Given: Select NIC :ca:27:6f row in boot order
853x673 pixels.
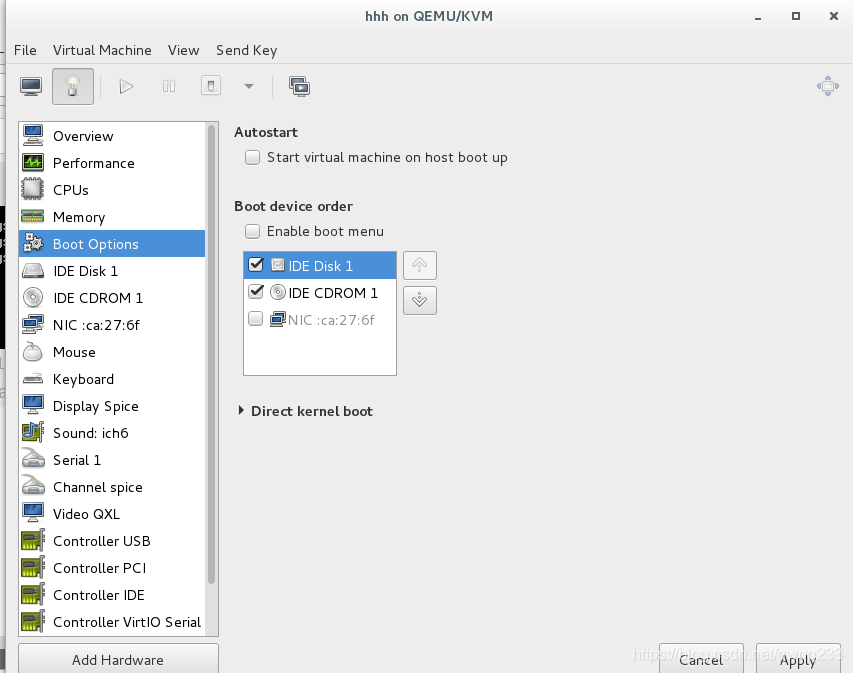Looking at the screenshot, I should tap(320, 319).
